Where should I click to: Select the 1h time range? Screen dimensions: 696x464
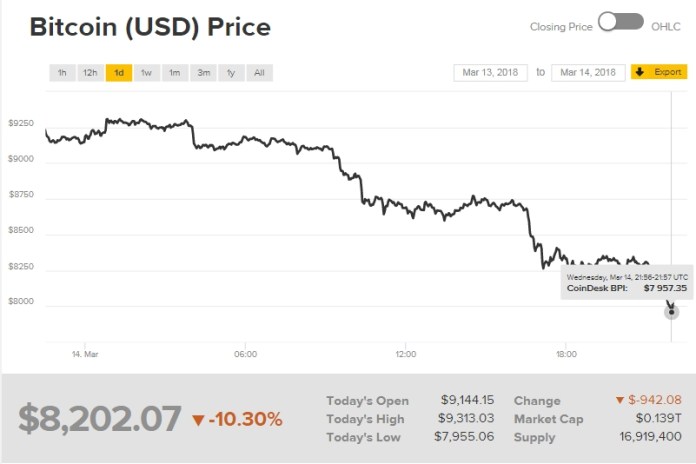coord(62,73)
